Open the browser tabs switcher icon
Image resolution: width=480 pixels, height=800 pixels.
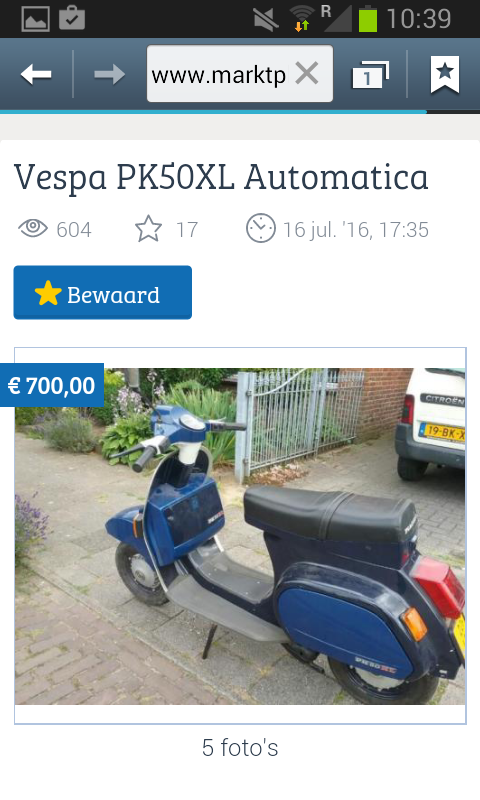(370, 74)
